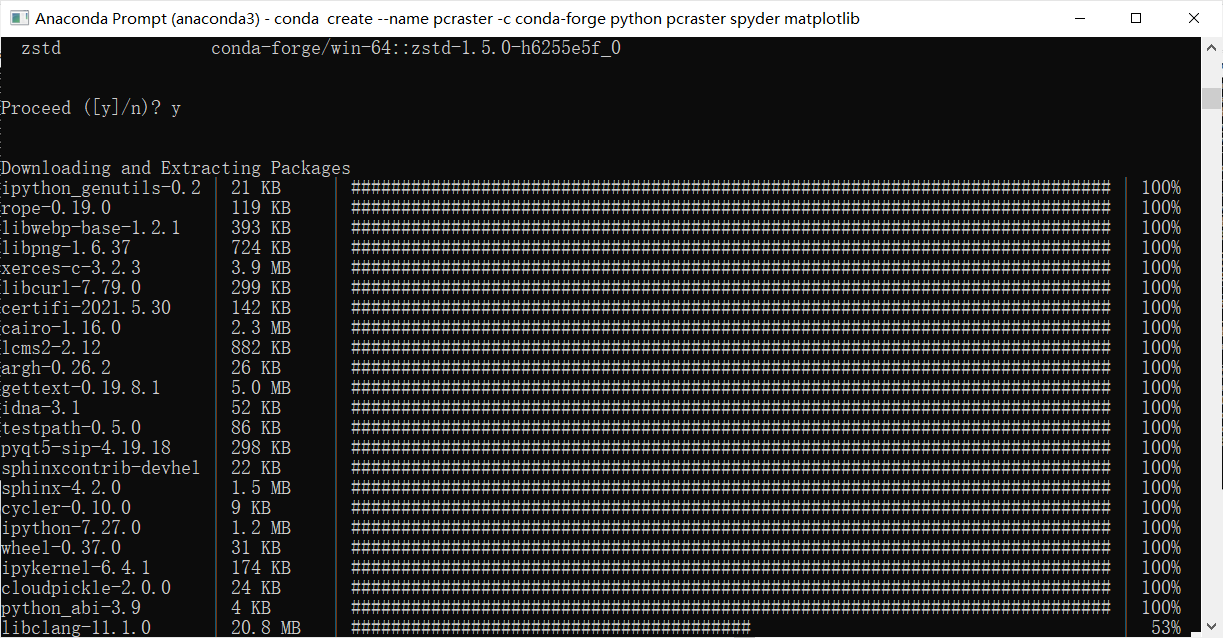The image size is (1223, 638).
Task: Click the 100% value in the ipython_genutils row
Action: (1161, 188)
